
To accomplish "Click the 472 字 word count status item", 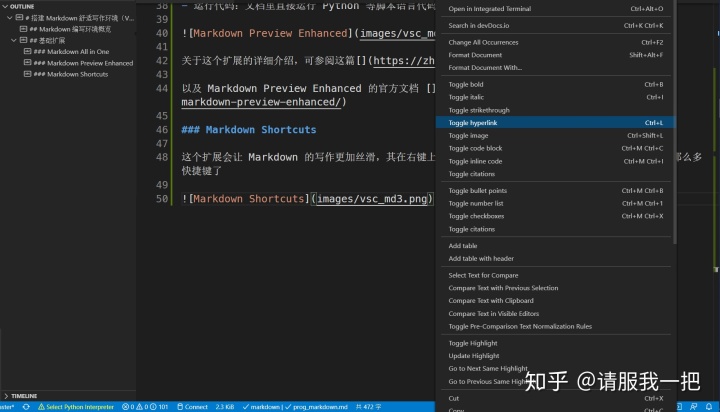I will click(368, 406).
